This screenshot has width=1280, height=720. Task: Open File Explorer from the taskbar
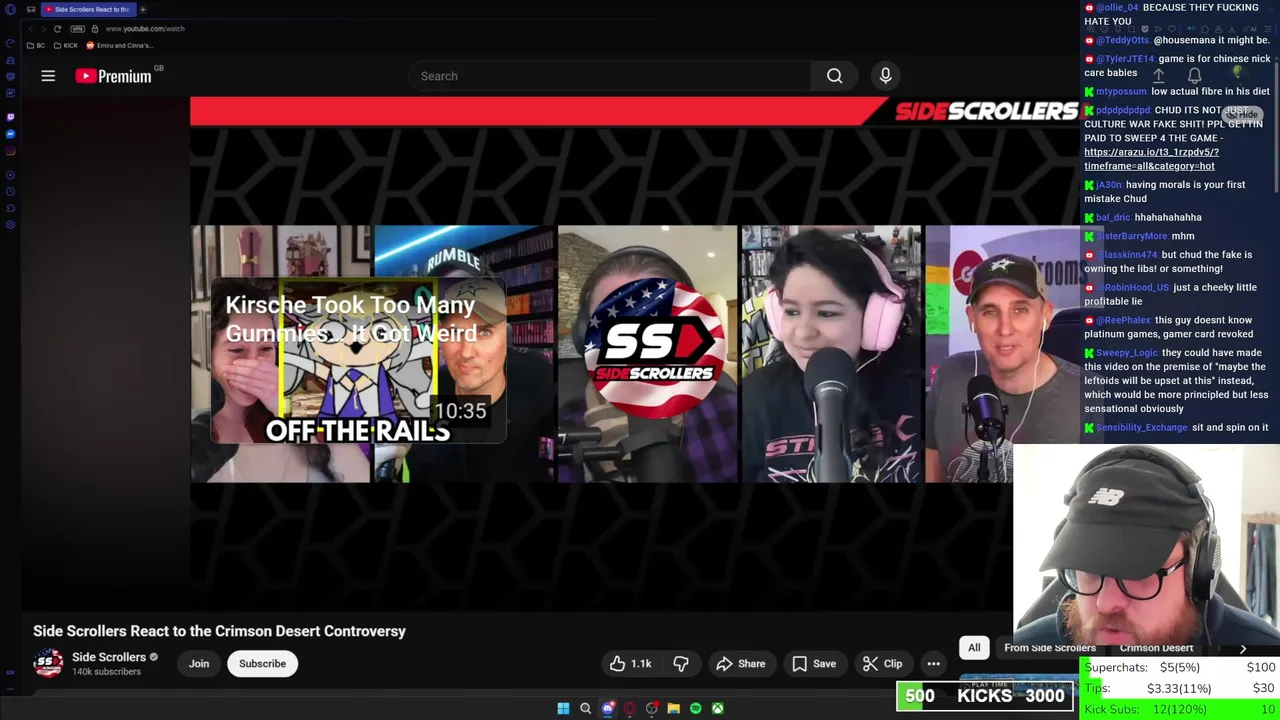point(673,708)
